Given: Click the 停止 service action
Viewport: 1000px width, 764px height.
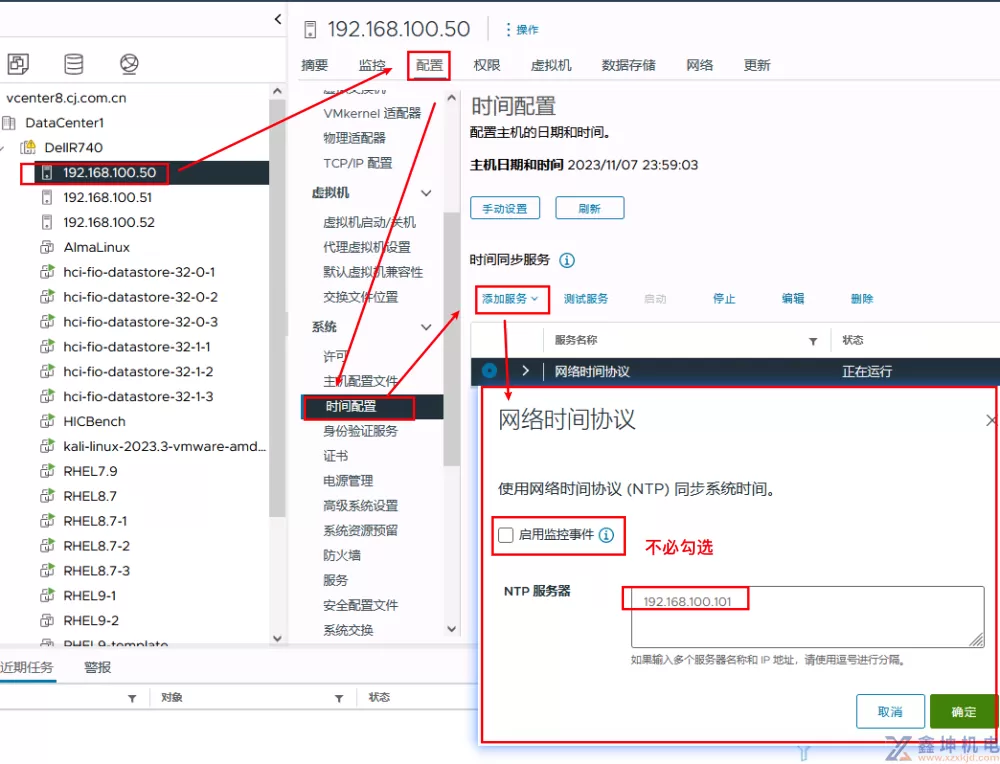Looking at the screenshot, I should click(724, 298).
